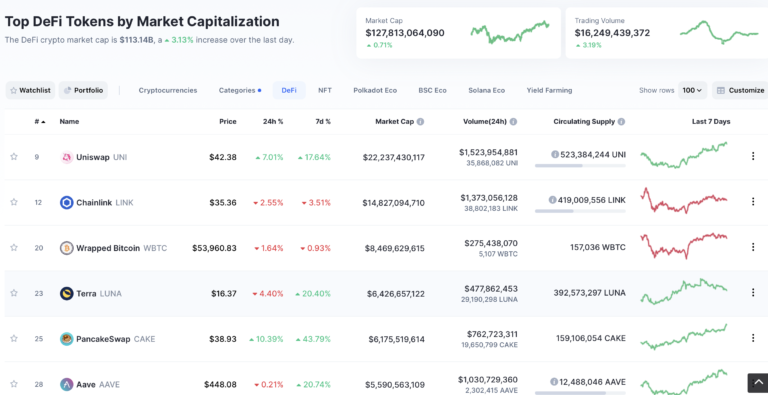Screen dimensions: 768x395
Task: Open three-dot menu for Uniswap row
Action: 753,156
